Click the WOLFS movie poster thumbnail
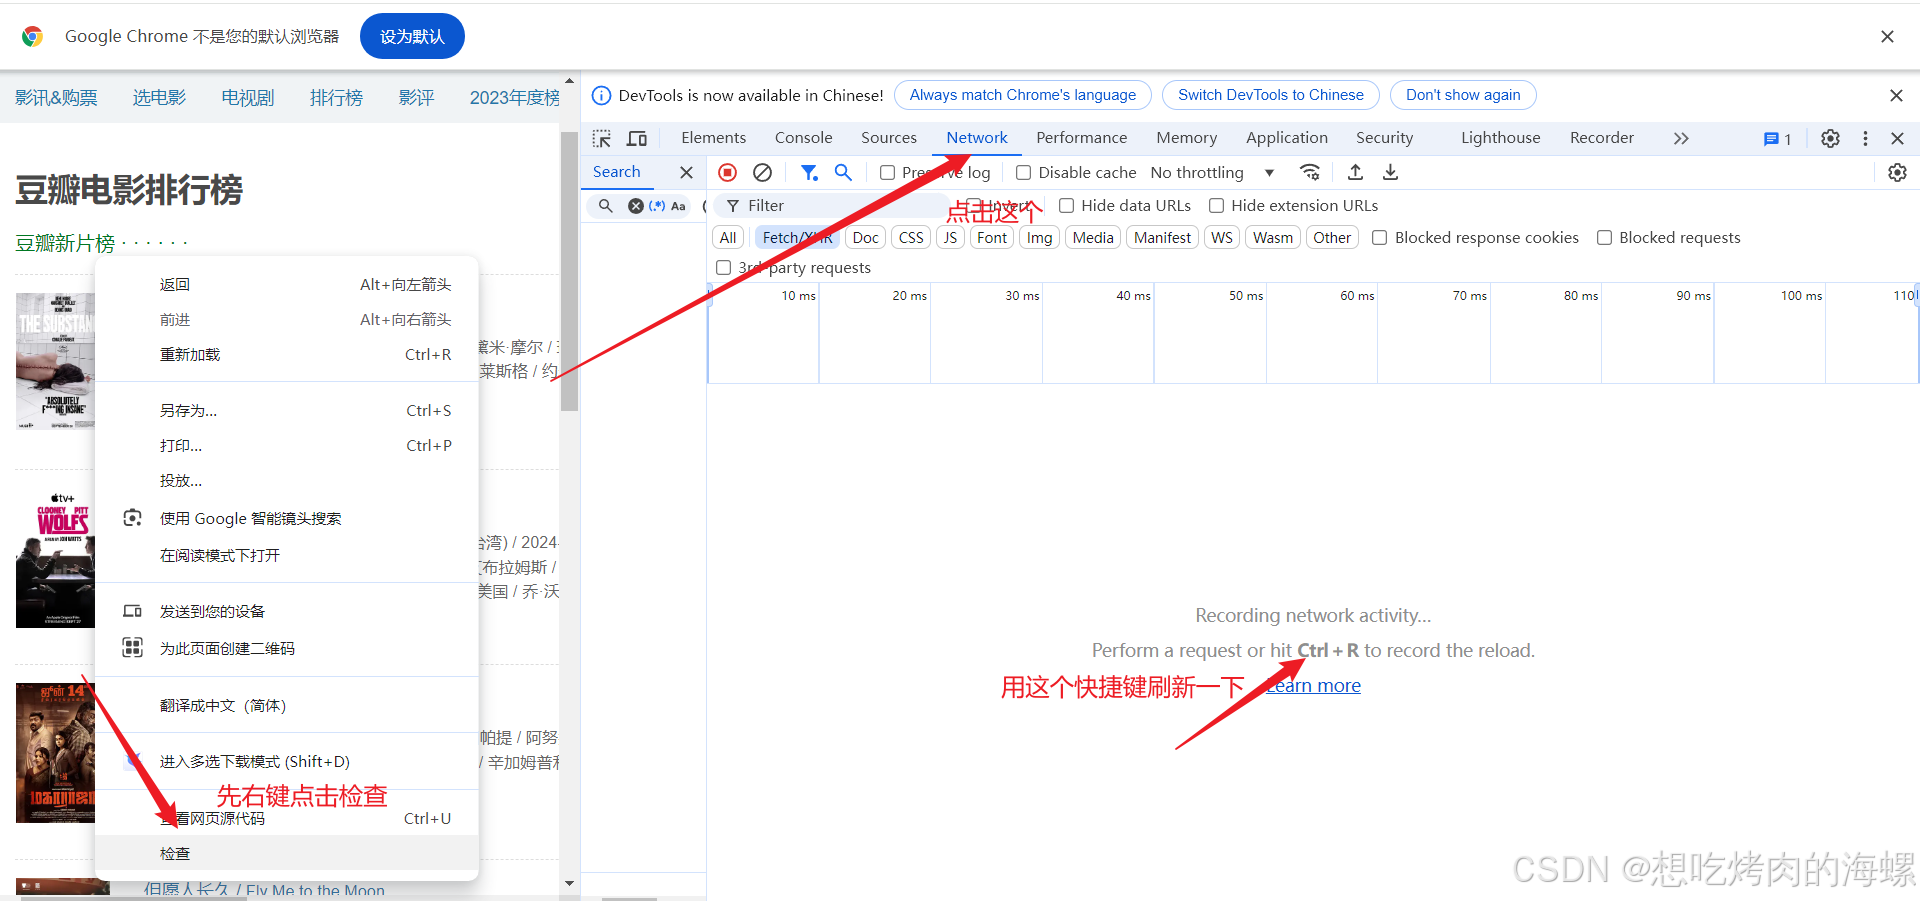 coord(55,560)
